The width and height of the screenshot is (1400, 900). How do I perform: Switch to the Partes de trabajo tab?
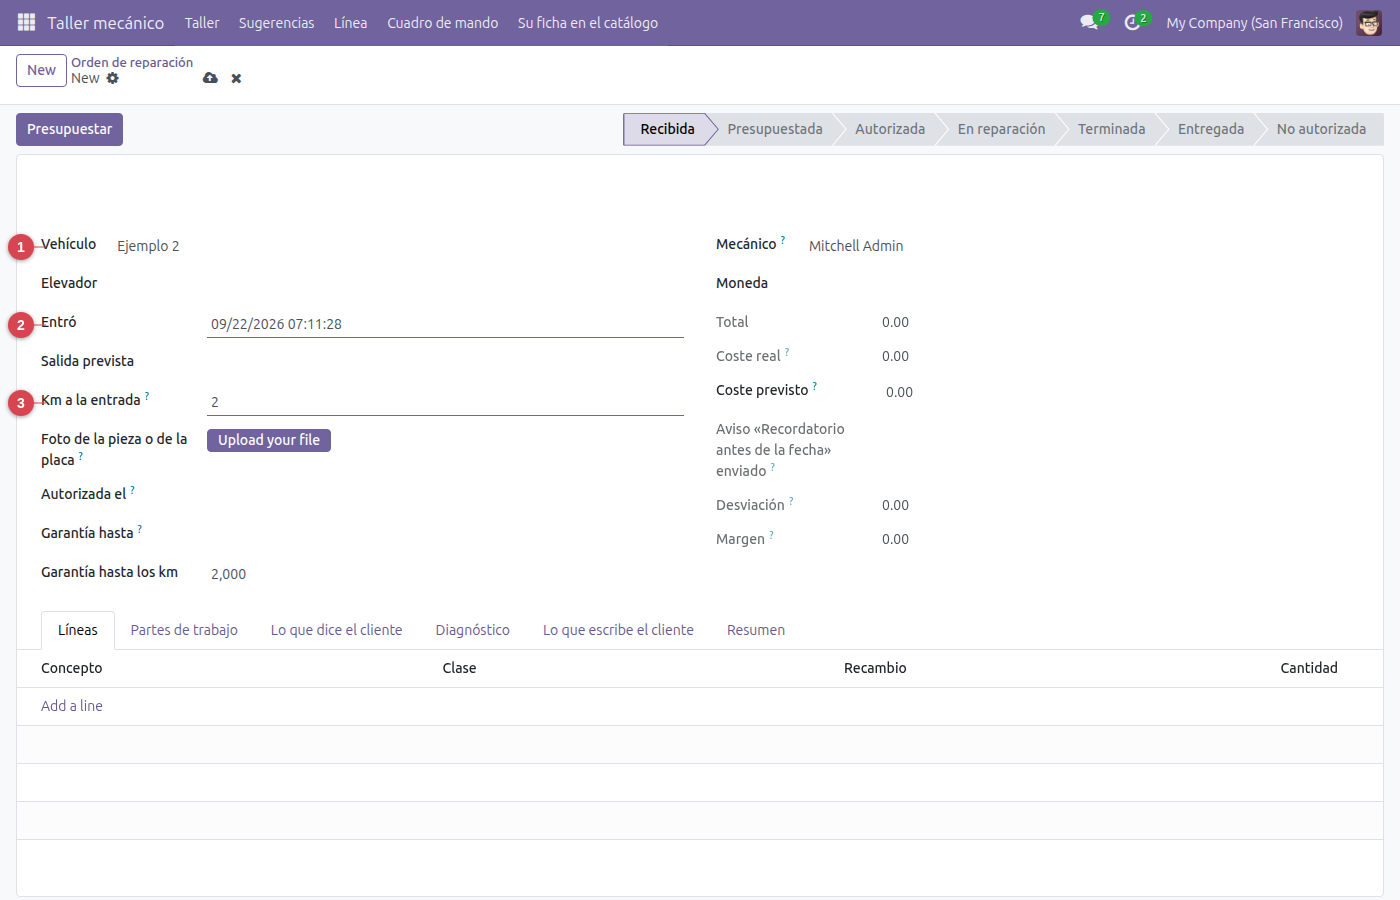pyautogui.click(x=184, y=630)
